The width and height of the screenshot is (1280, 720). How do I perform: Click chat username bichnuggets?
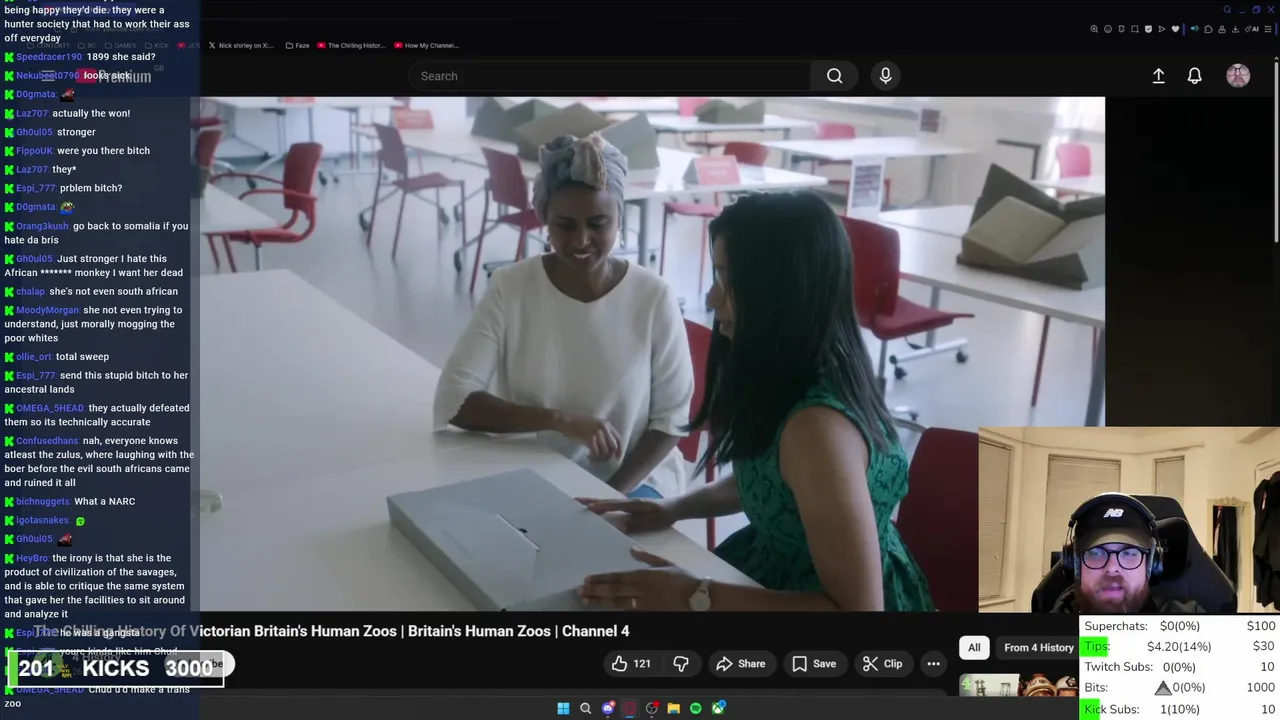point(43,502)
